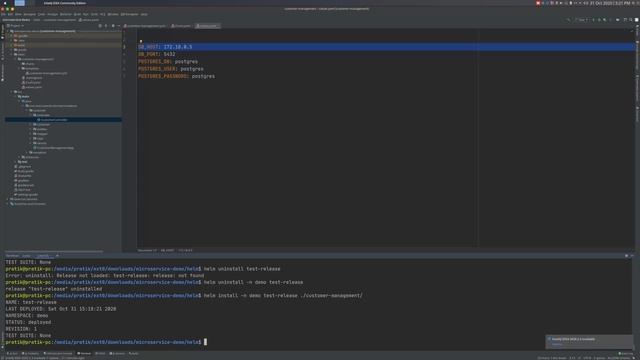Open the Project view dropdown

[x=16, y=26]
